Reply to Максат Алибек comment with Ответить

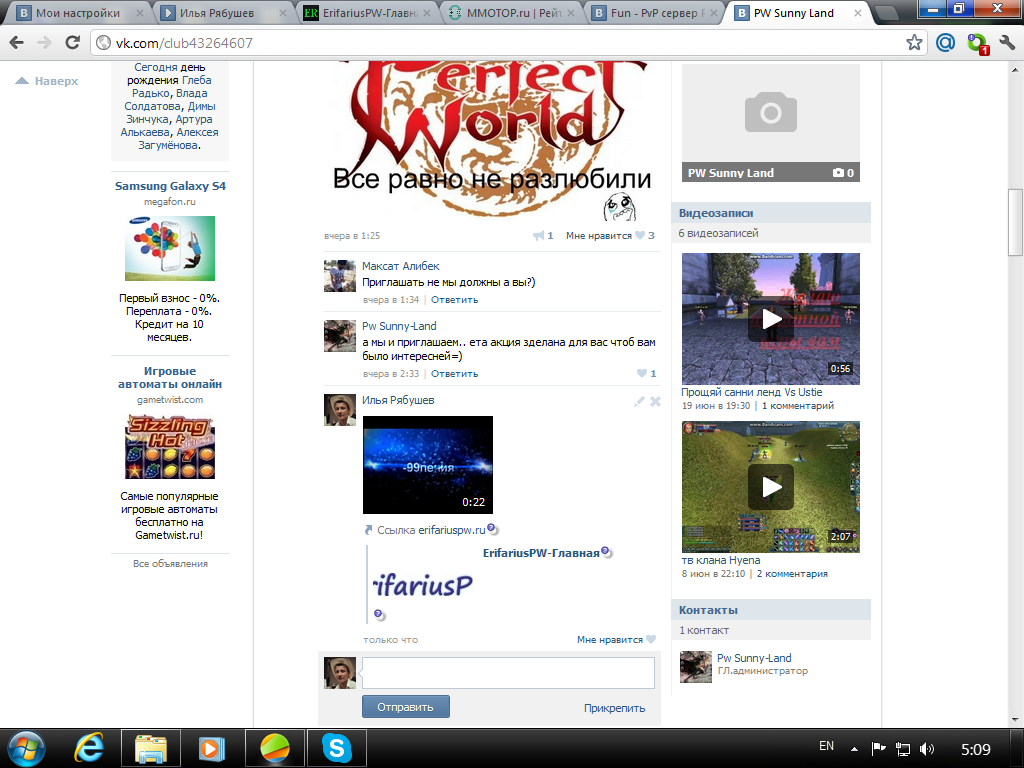coord(454,300)
